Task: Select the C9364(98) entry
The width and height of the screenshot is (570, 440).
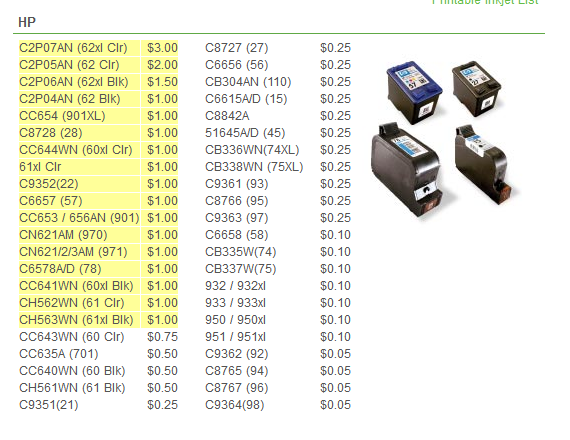Action: pyautogui.click(x=235, y=405)
